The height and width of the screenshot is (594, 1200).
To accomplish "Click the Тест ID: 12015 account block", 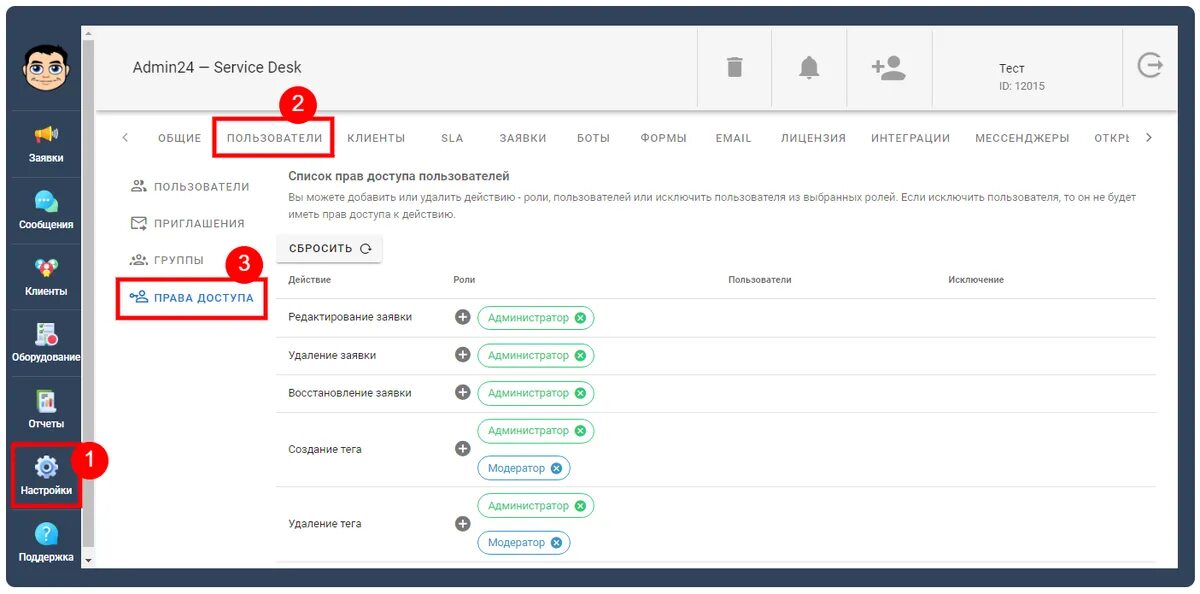I will (x=1022, y=76).
